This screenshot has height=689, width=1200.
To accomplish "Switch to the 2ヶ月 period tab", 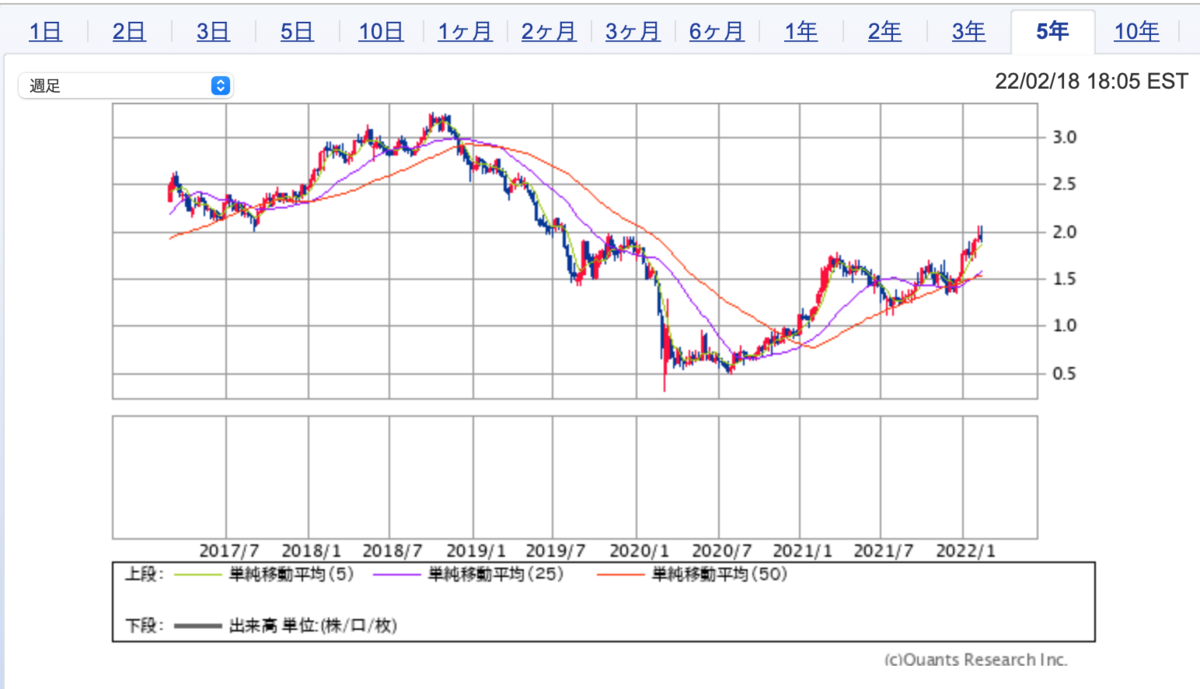I will (x=549, y=32).
